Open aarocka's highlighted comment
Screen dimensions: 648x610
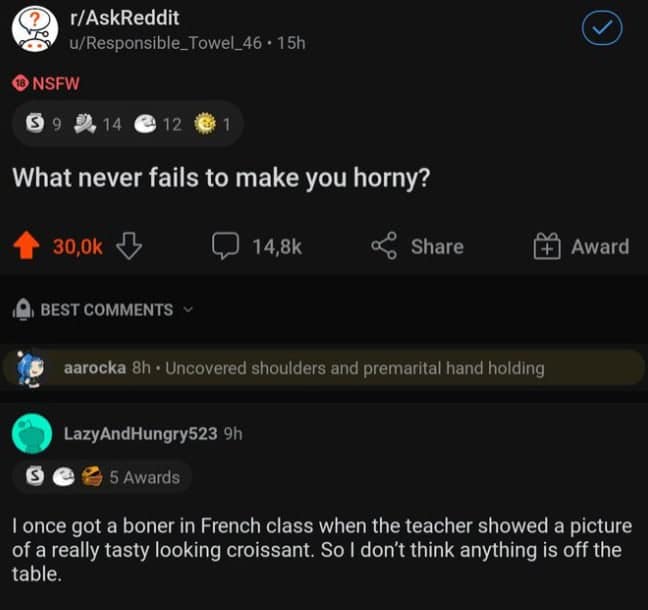point(355,368)
